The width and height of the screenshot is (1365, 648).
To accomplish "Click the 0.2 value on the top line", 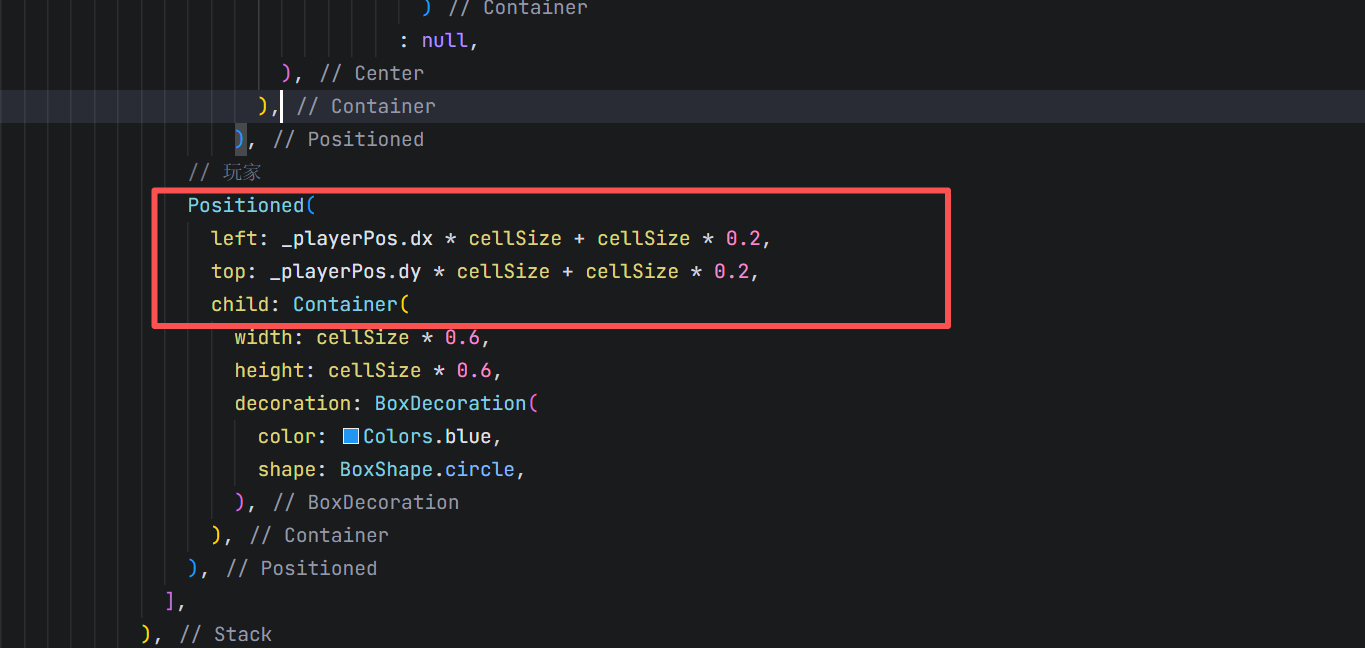I will [x=731, y=271].
